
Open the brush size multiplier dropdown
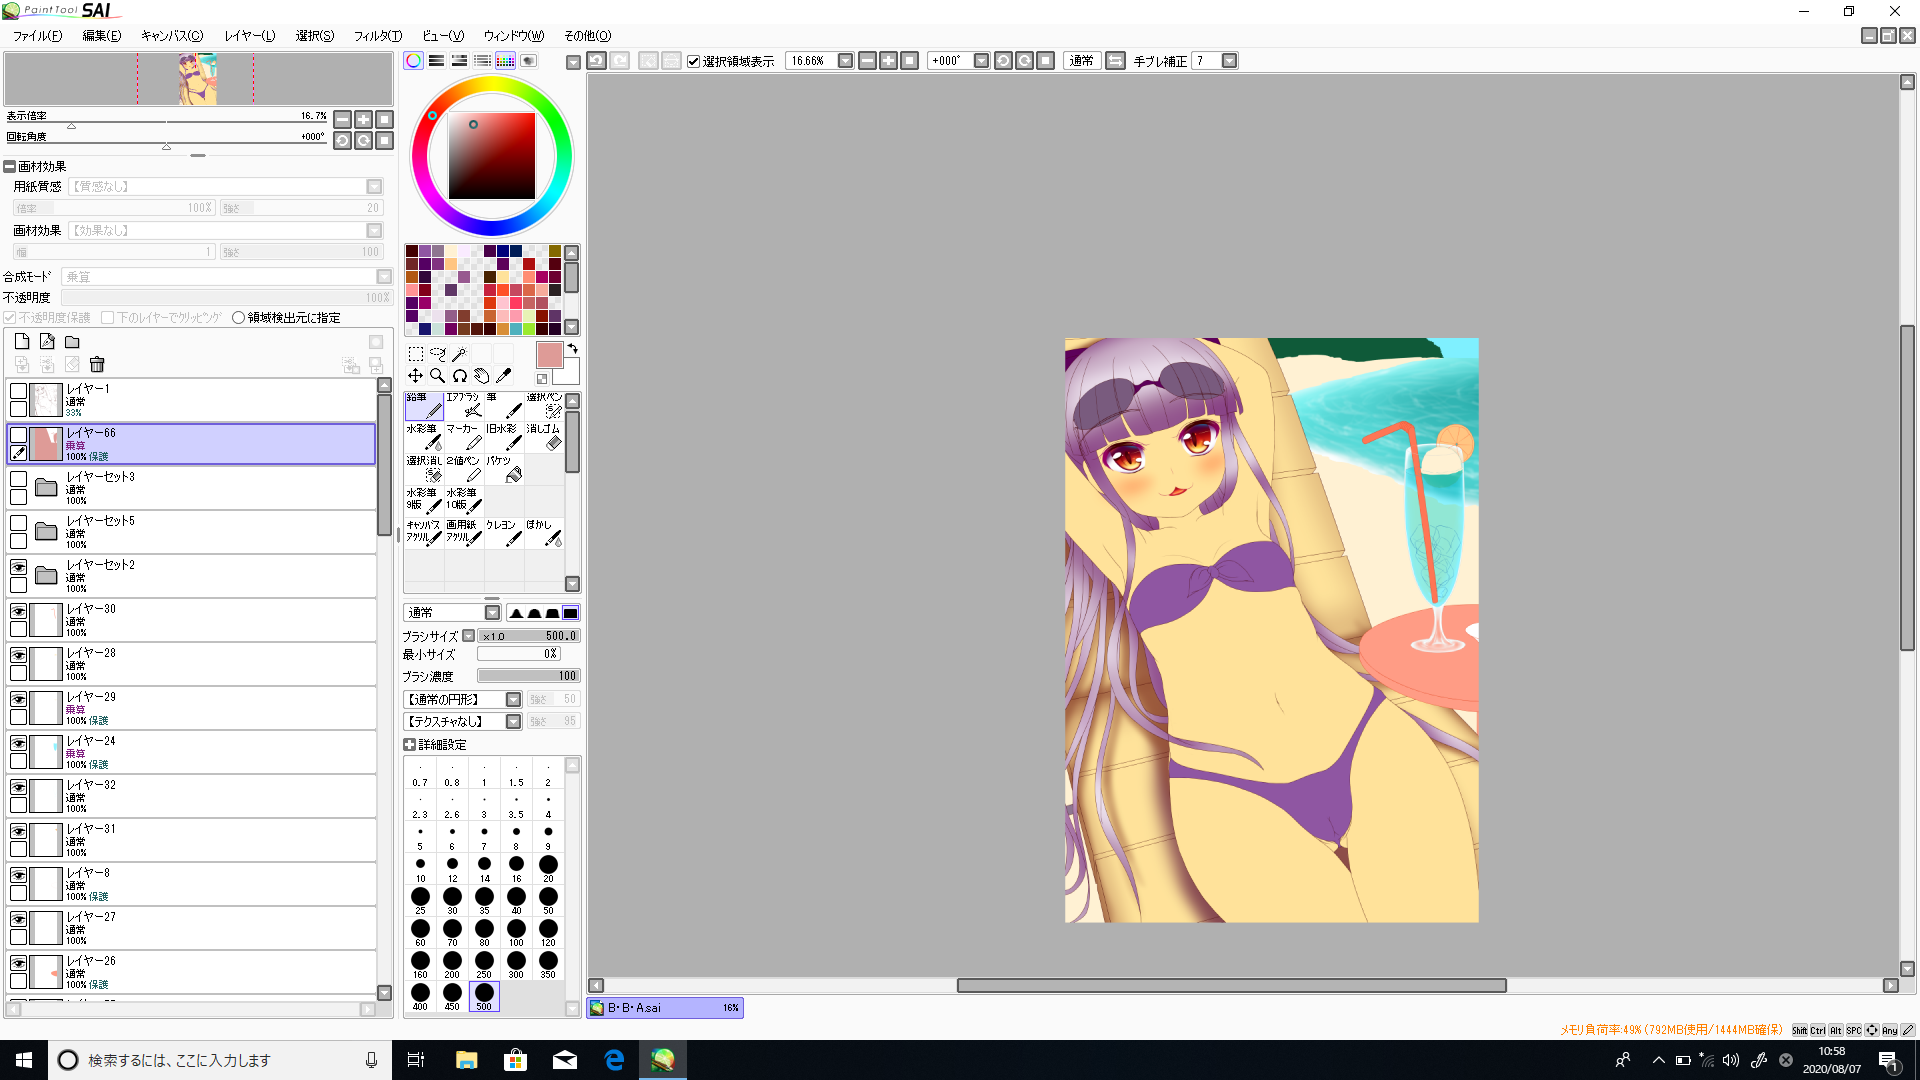tap(468, 636)
